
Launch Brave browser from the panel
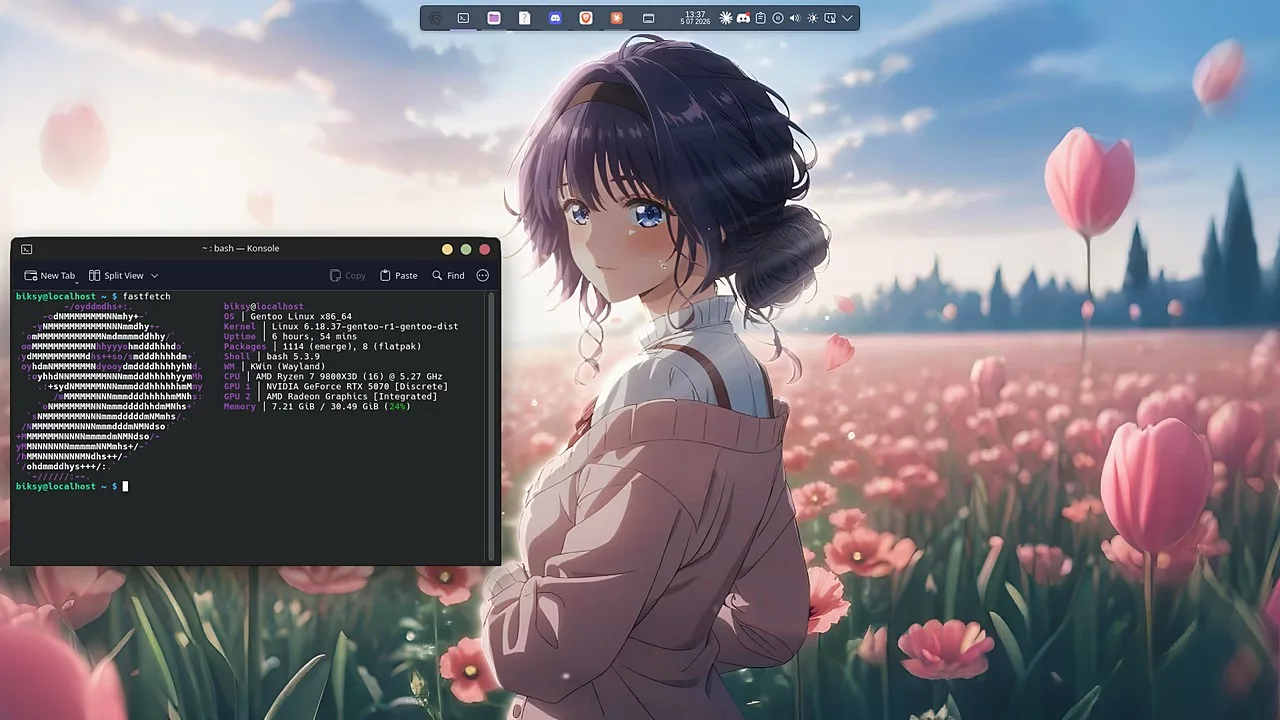coord(586,18)
